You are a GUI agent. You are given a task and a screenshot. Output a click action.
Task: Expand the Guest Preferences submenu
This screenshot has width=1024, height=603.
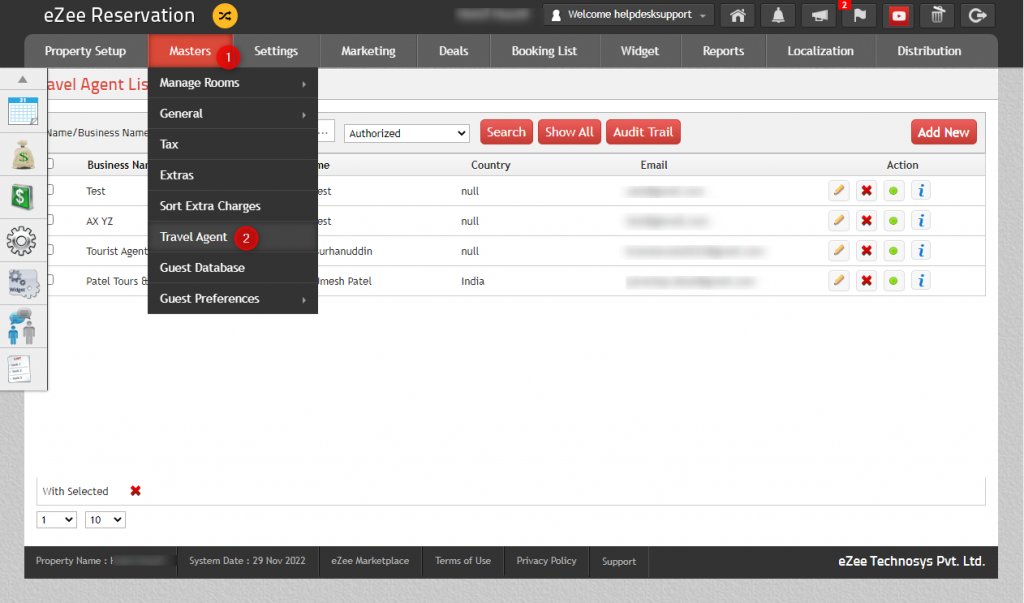pos(232,299)
